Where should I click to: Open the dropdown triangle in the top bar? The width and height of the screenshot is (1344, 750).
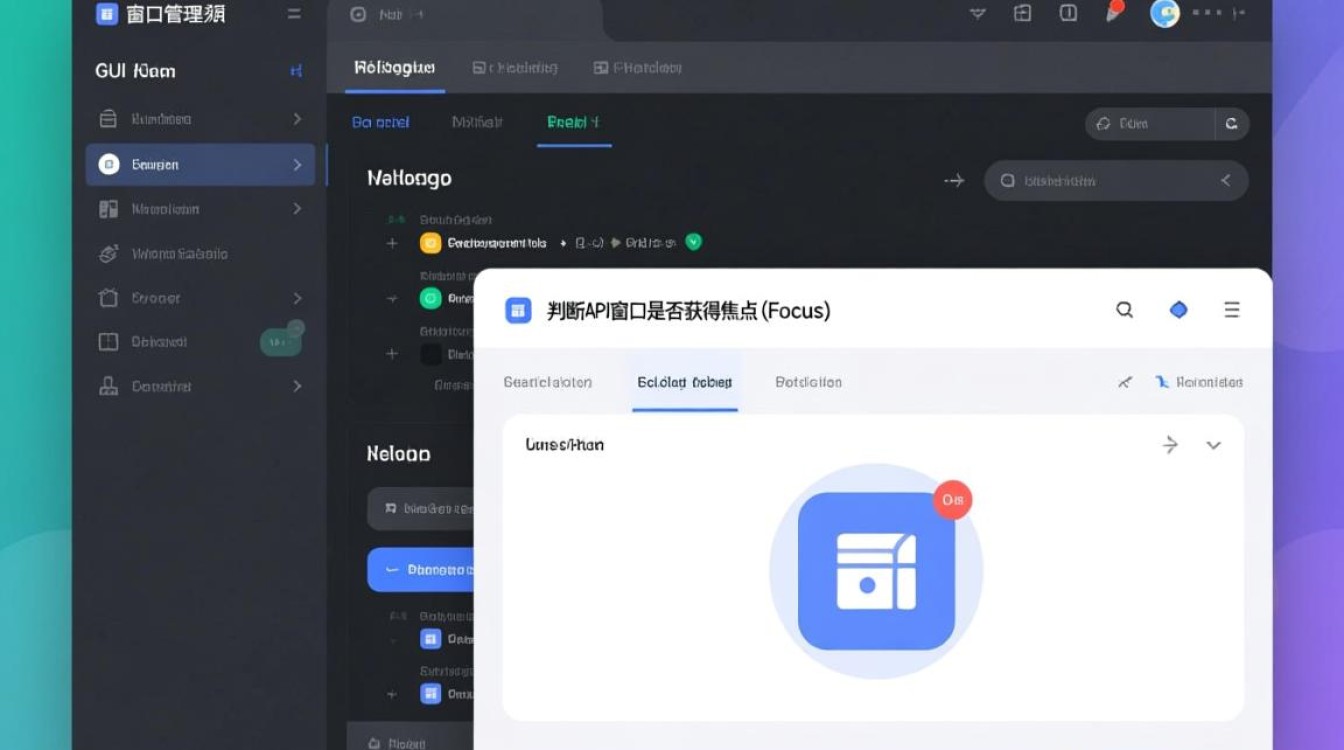click(x=978, y=14)
